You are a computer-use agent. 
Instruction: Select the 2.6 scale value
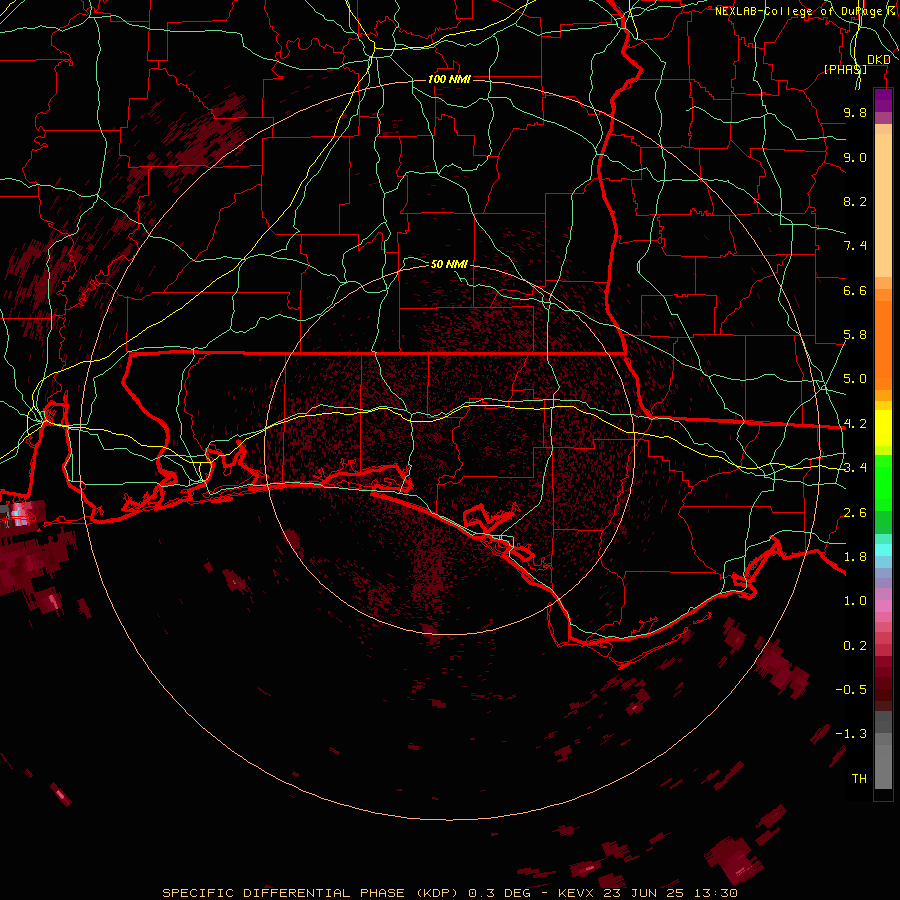tap(855, 513)
